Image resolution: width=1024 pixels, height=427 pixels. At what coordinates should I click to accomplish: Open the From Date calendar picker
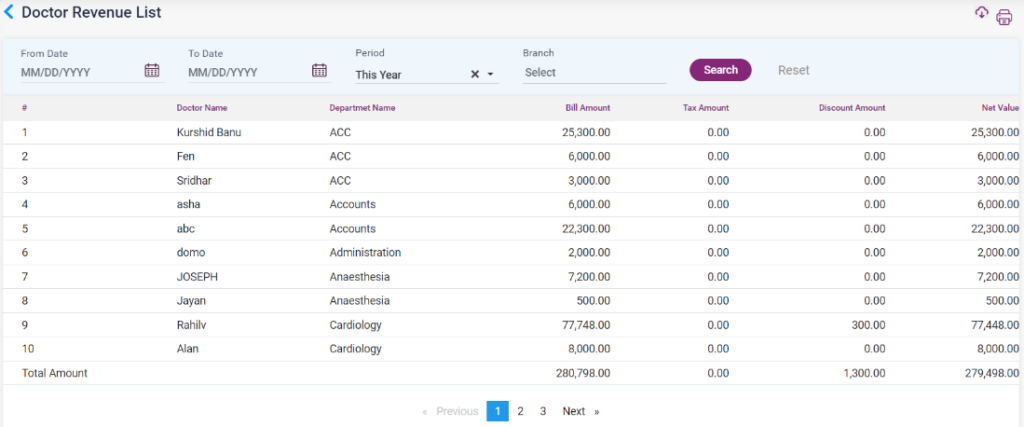coord(152,71)
